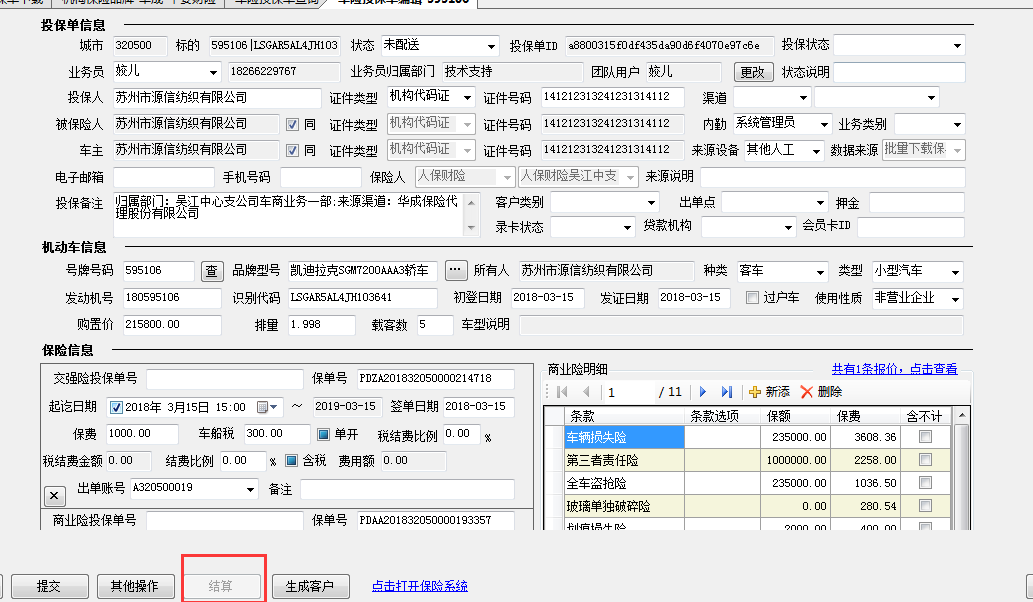Image resolution: width=1033 pixels, height=602 pixels.
Task: Expand the 类型 dropdown showing 小型汽车
Action: 955,271
